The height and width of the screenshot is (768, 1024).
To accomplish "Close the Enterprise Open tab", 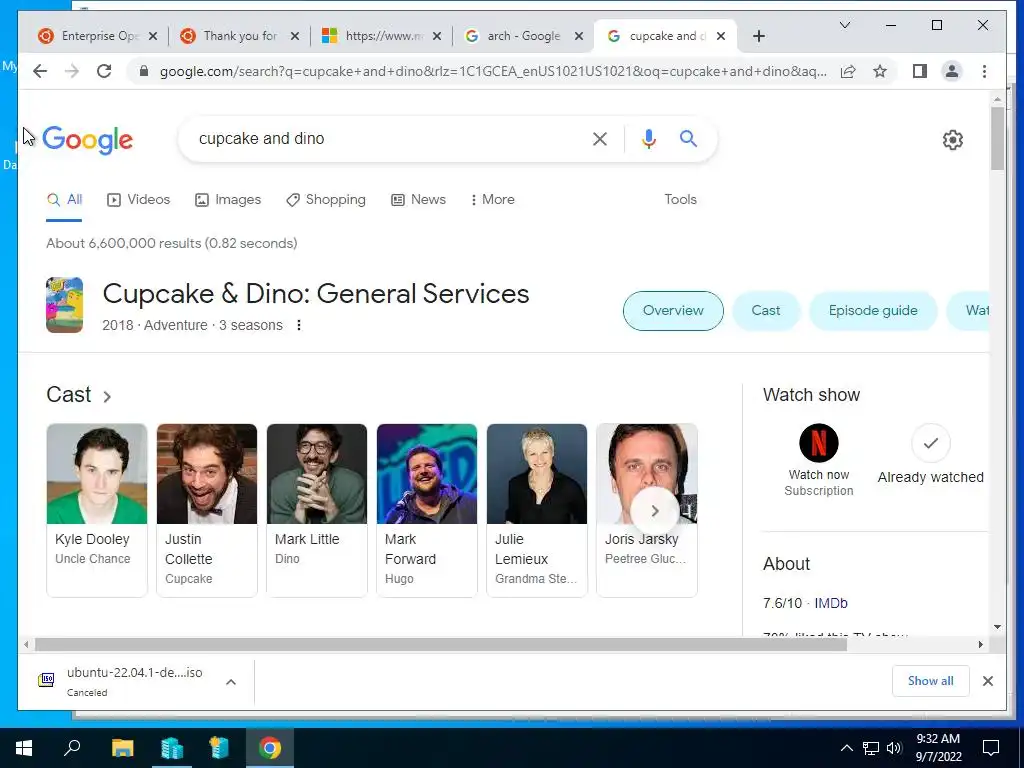I will pos(153,36).
